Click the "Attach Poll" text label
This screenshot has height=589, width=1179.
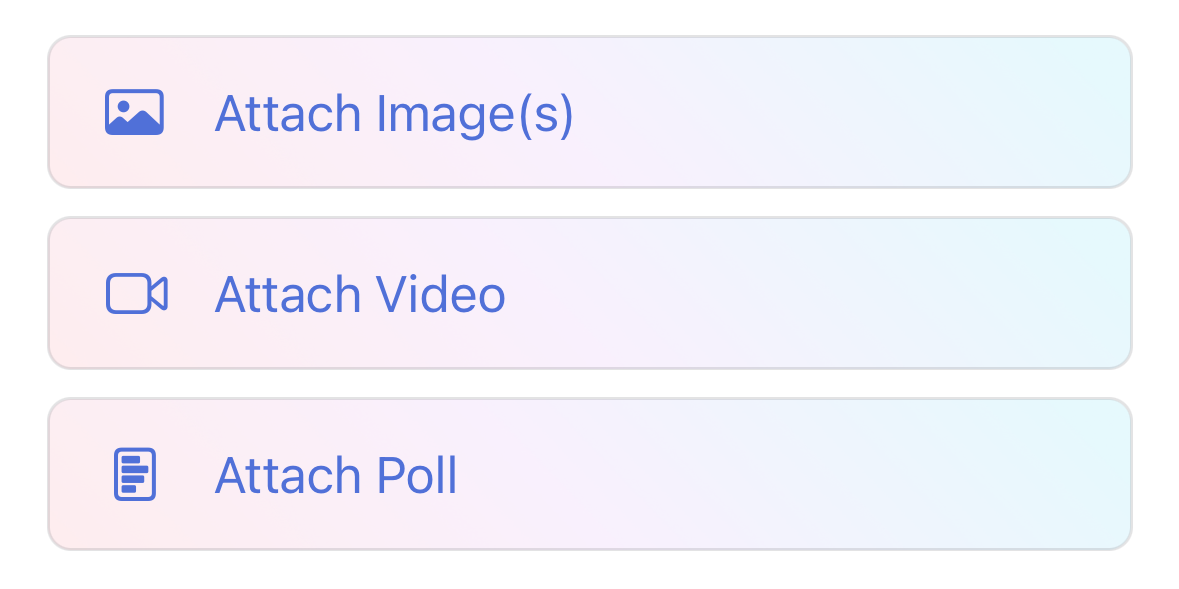(x=336, y=475)
